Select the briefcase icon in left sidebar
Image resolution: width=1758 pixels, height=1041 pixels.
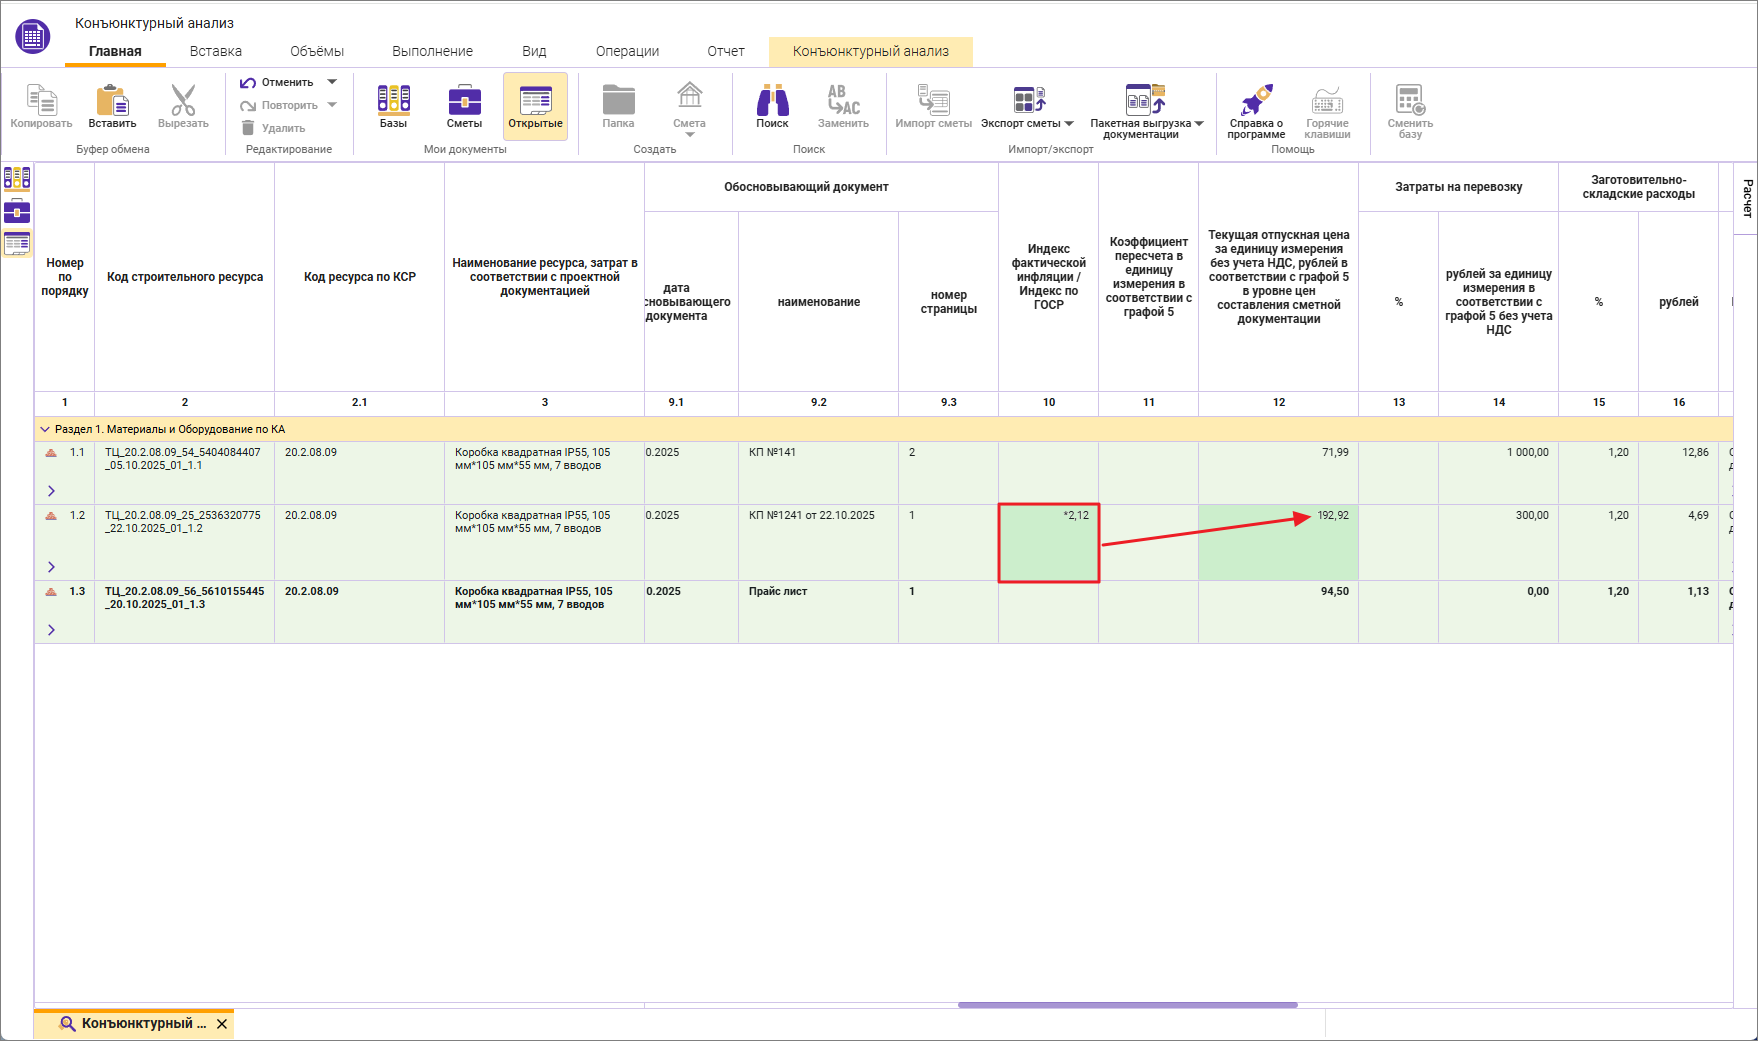[17, 211]
